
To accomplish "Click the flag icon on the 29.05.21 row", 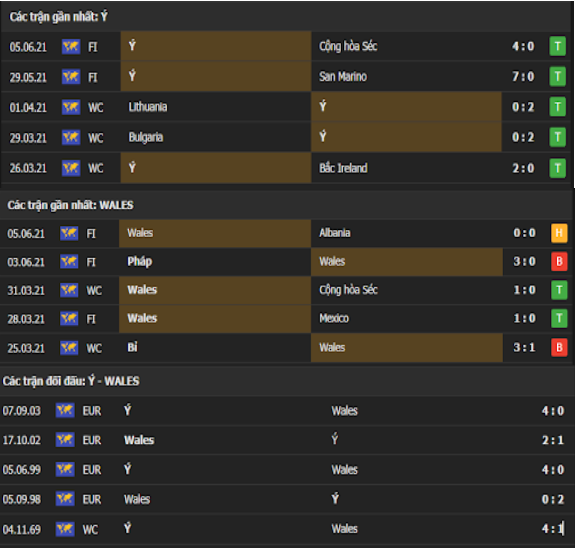I will point(71,77).
